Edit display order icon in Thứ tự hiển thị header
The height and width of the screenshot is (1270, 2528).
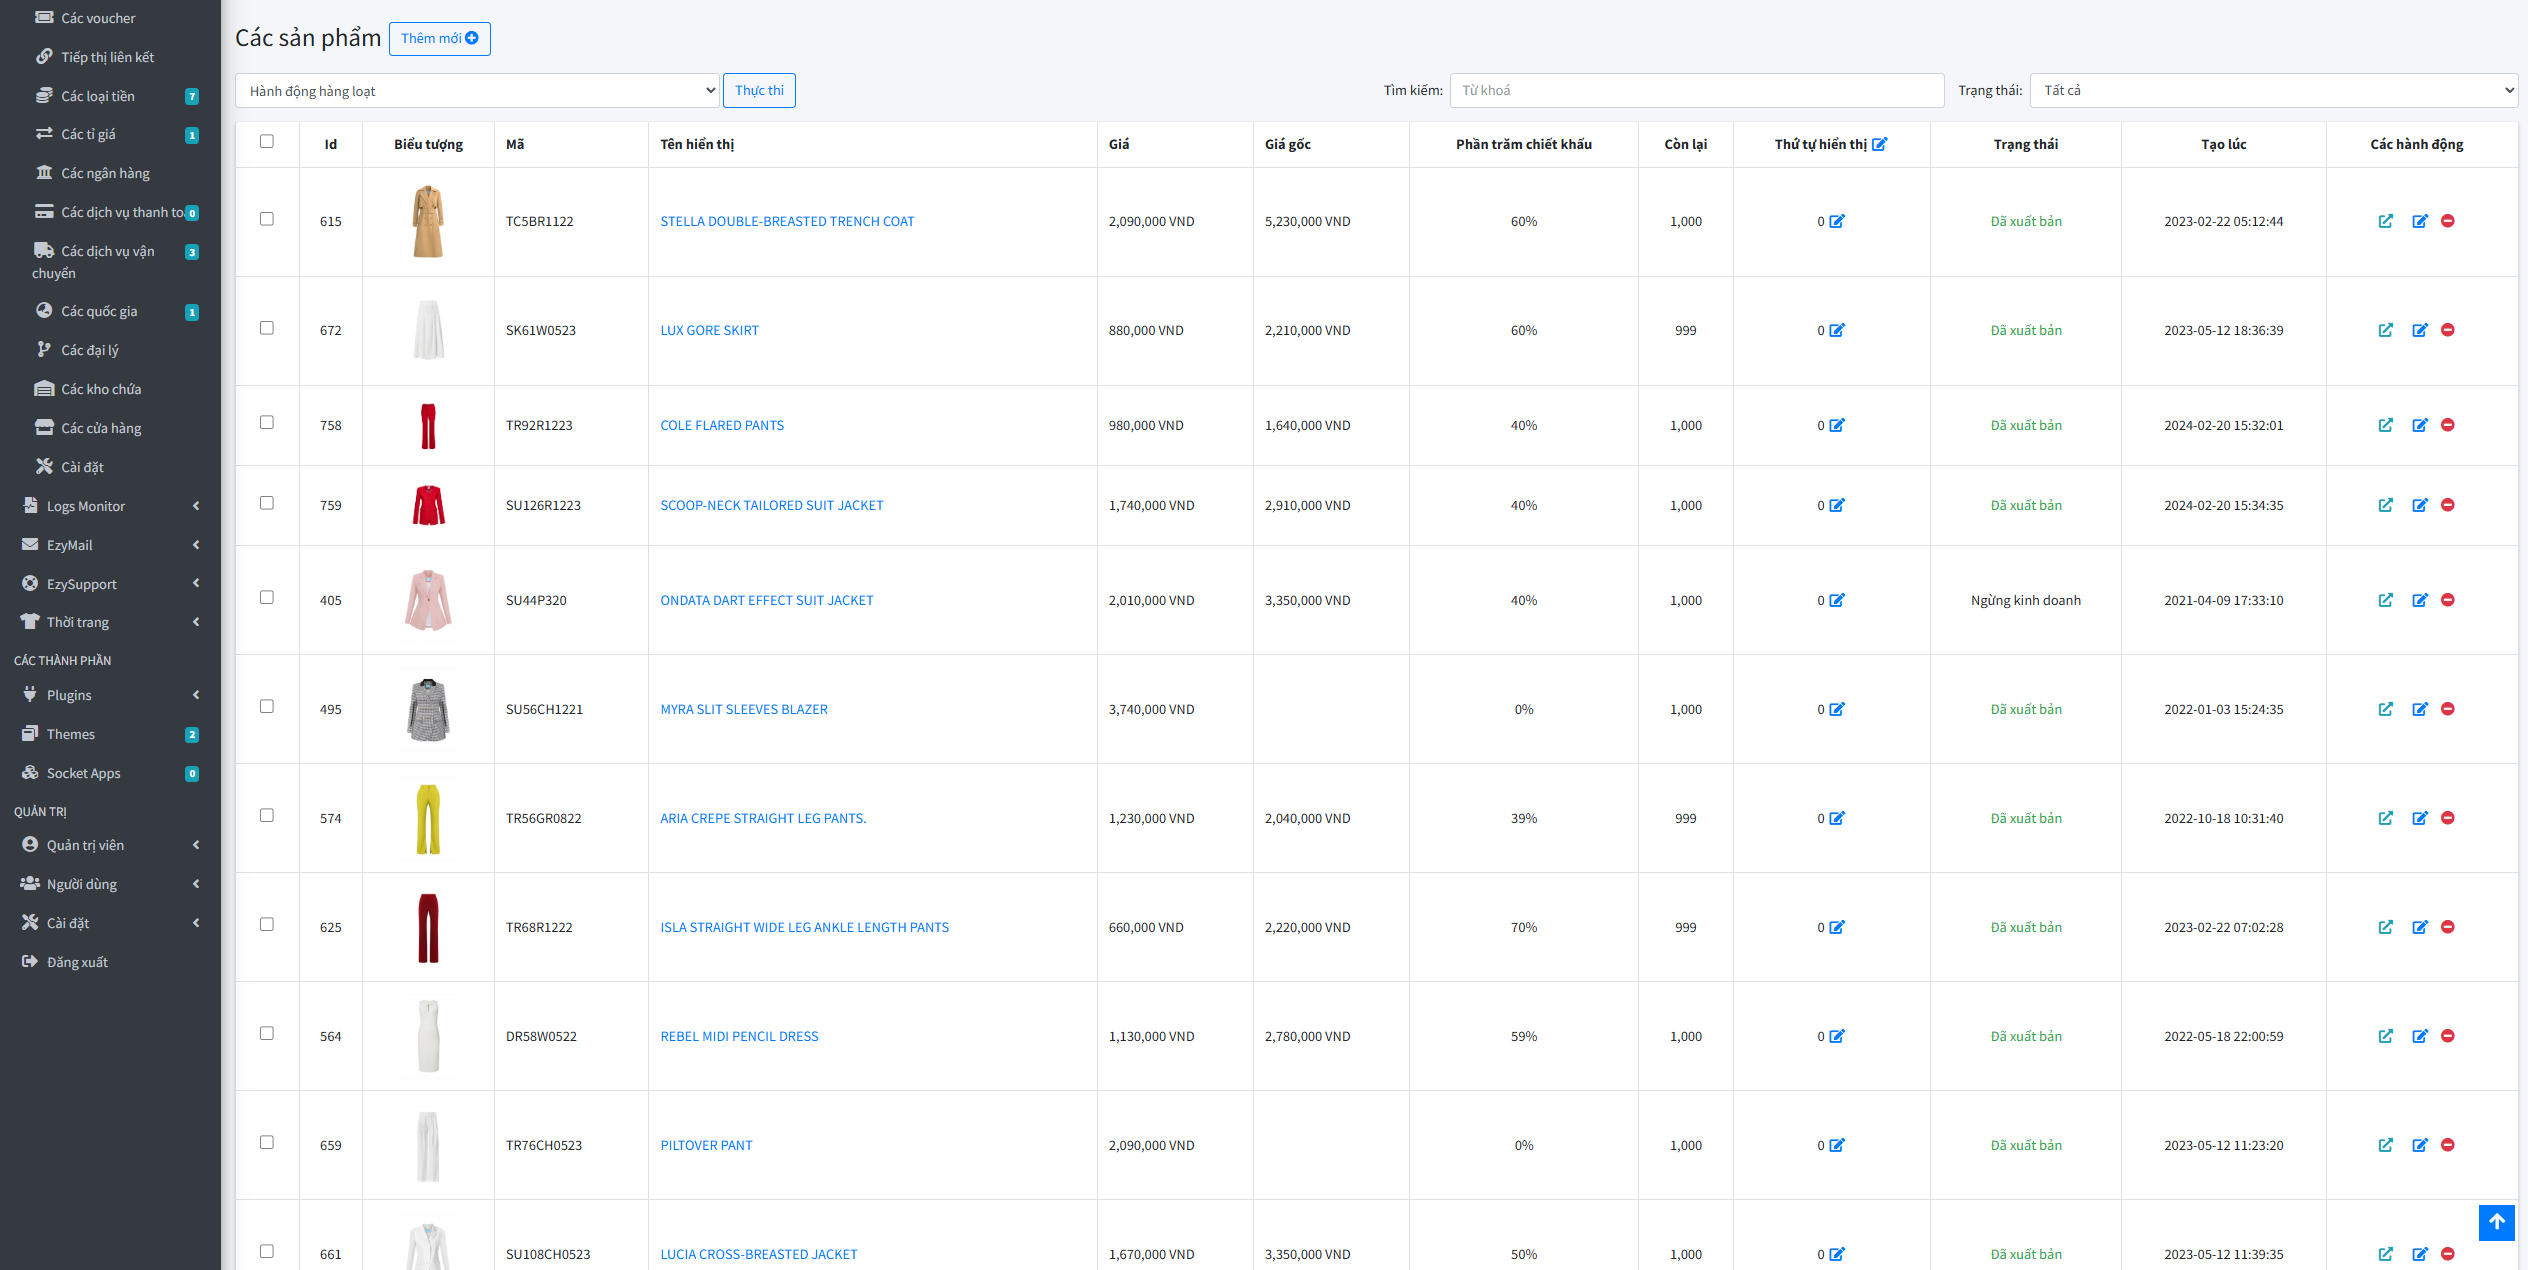[x=1879, y=144]
